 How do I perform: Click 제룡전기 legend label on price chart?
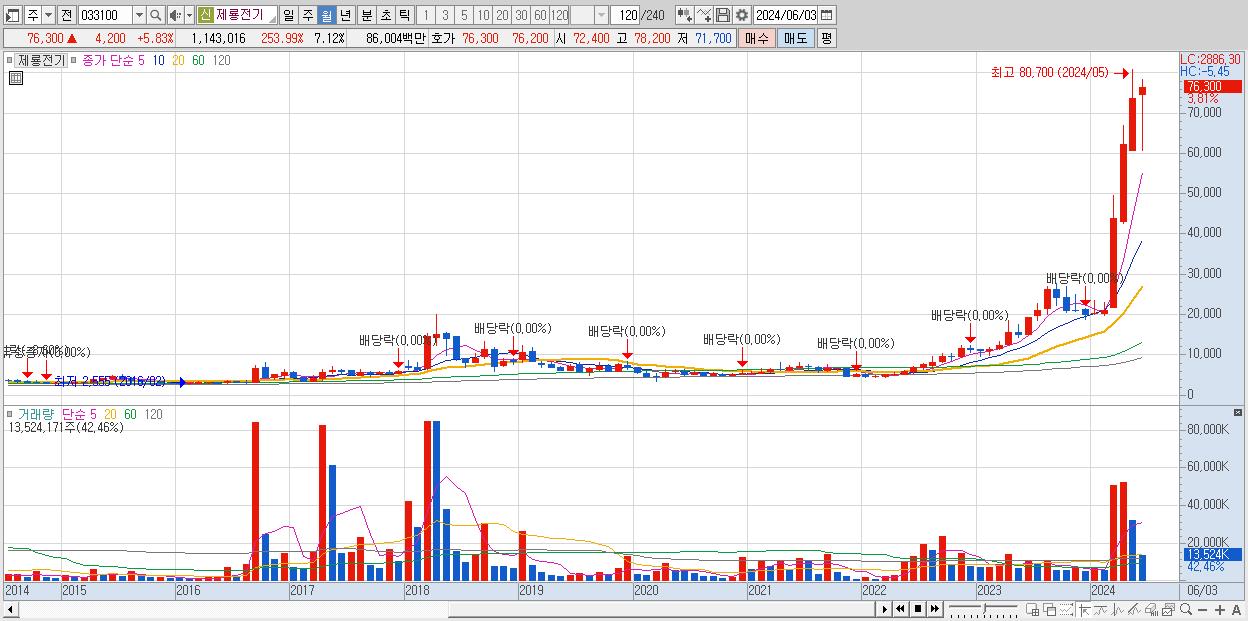pos(41,60)
